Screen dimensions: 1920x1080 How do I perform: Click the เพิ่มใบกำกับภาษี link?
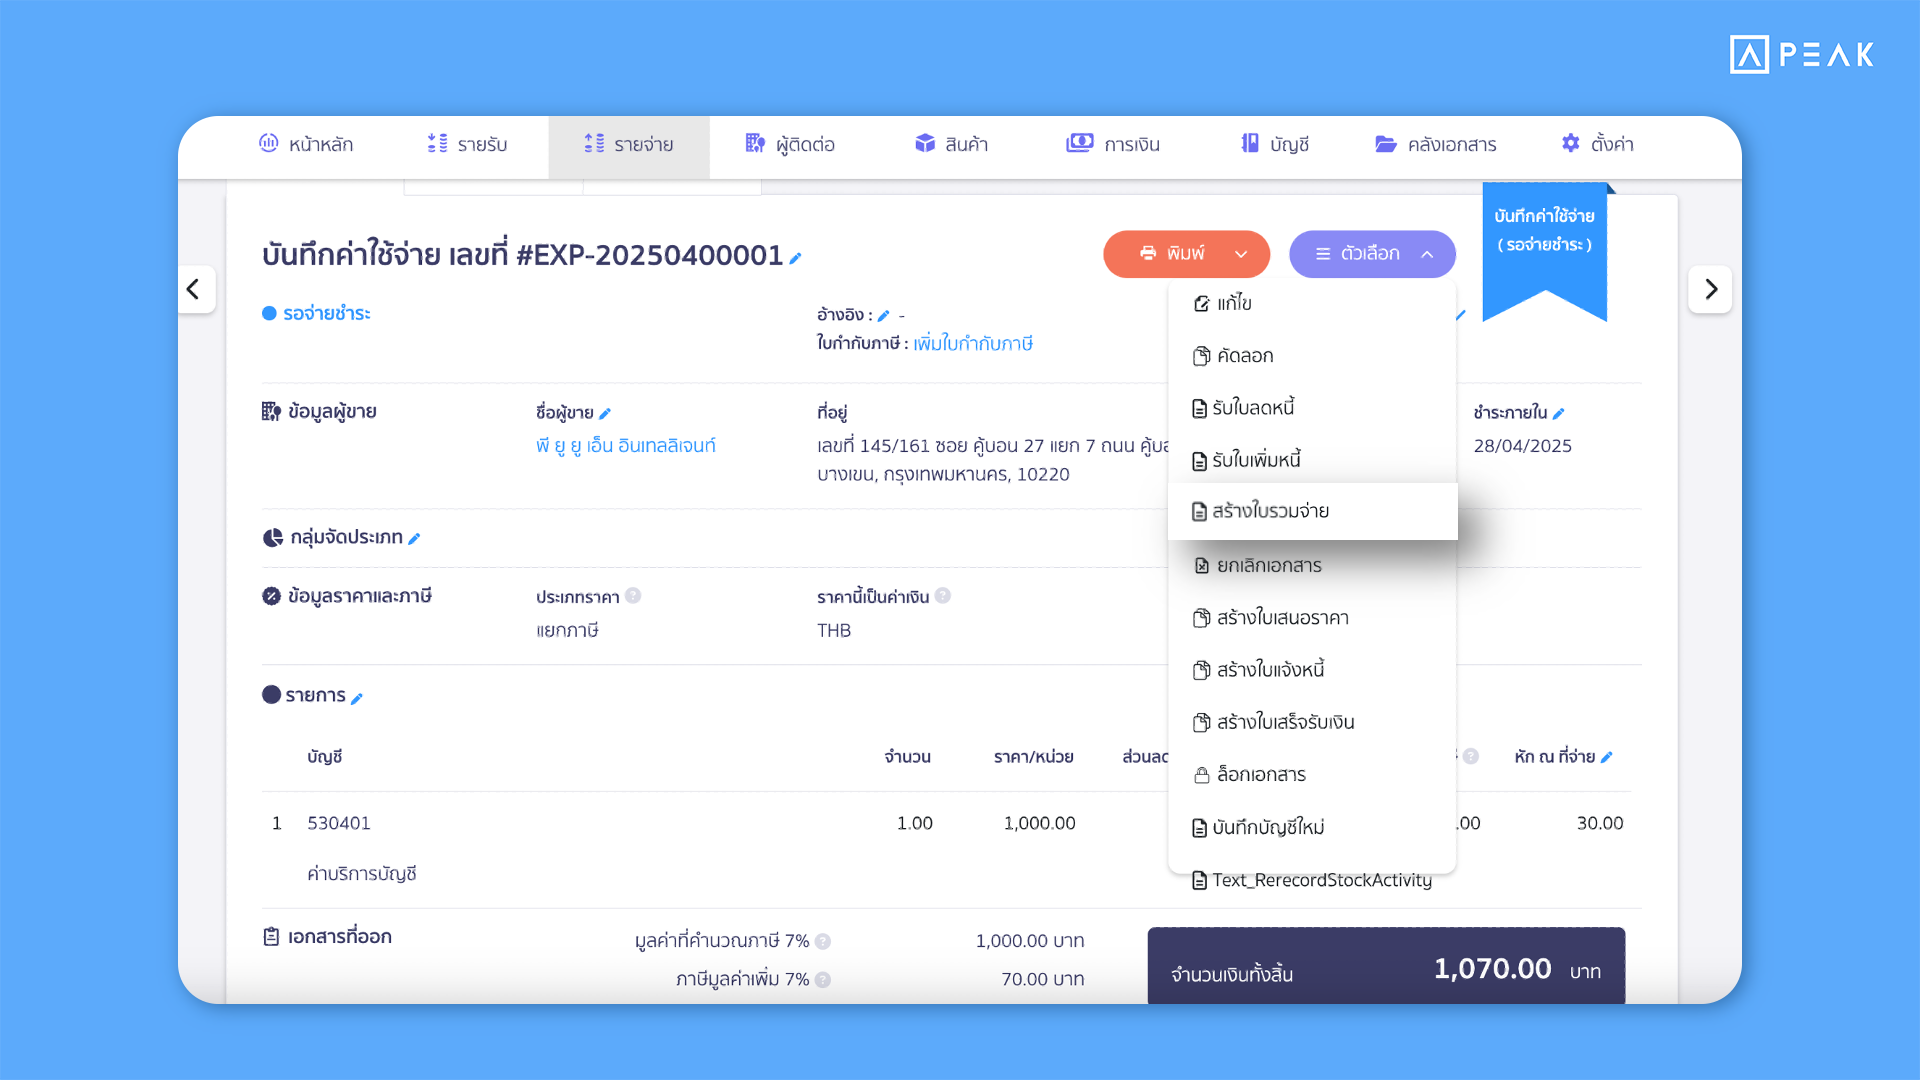pyautogui.click(x=972, y=344)
